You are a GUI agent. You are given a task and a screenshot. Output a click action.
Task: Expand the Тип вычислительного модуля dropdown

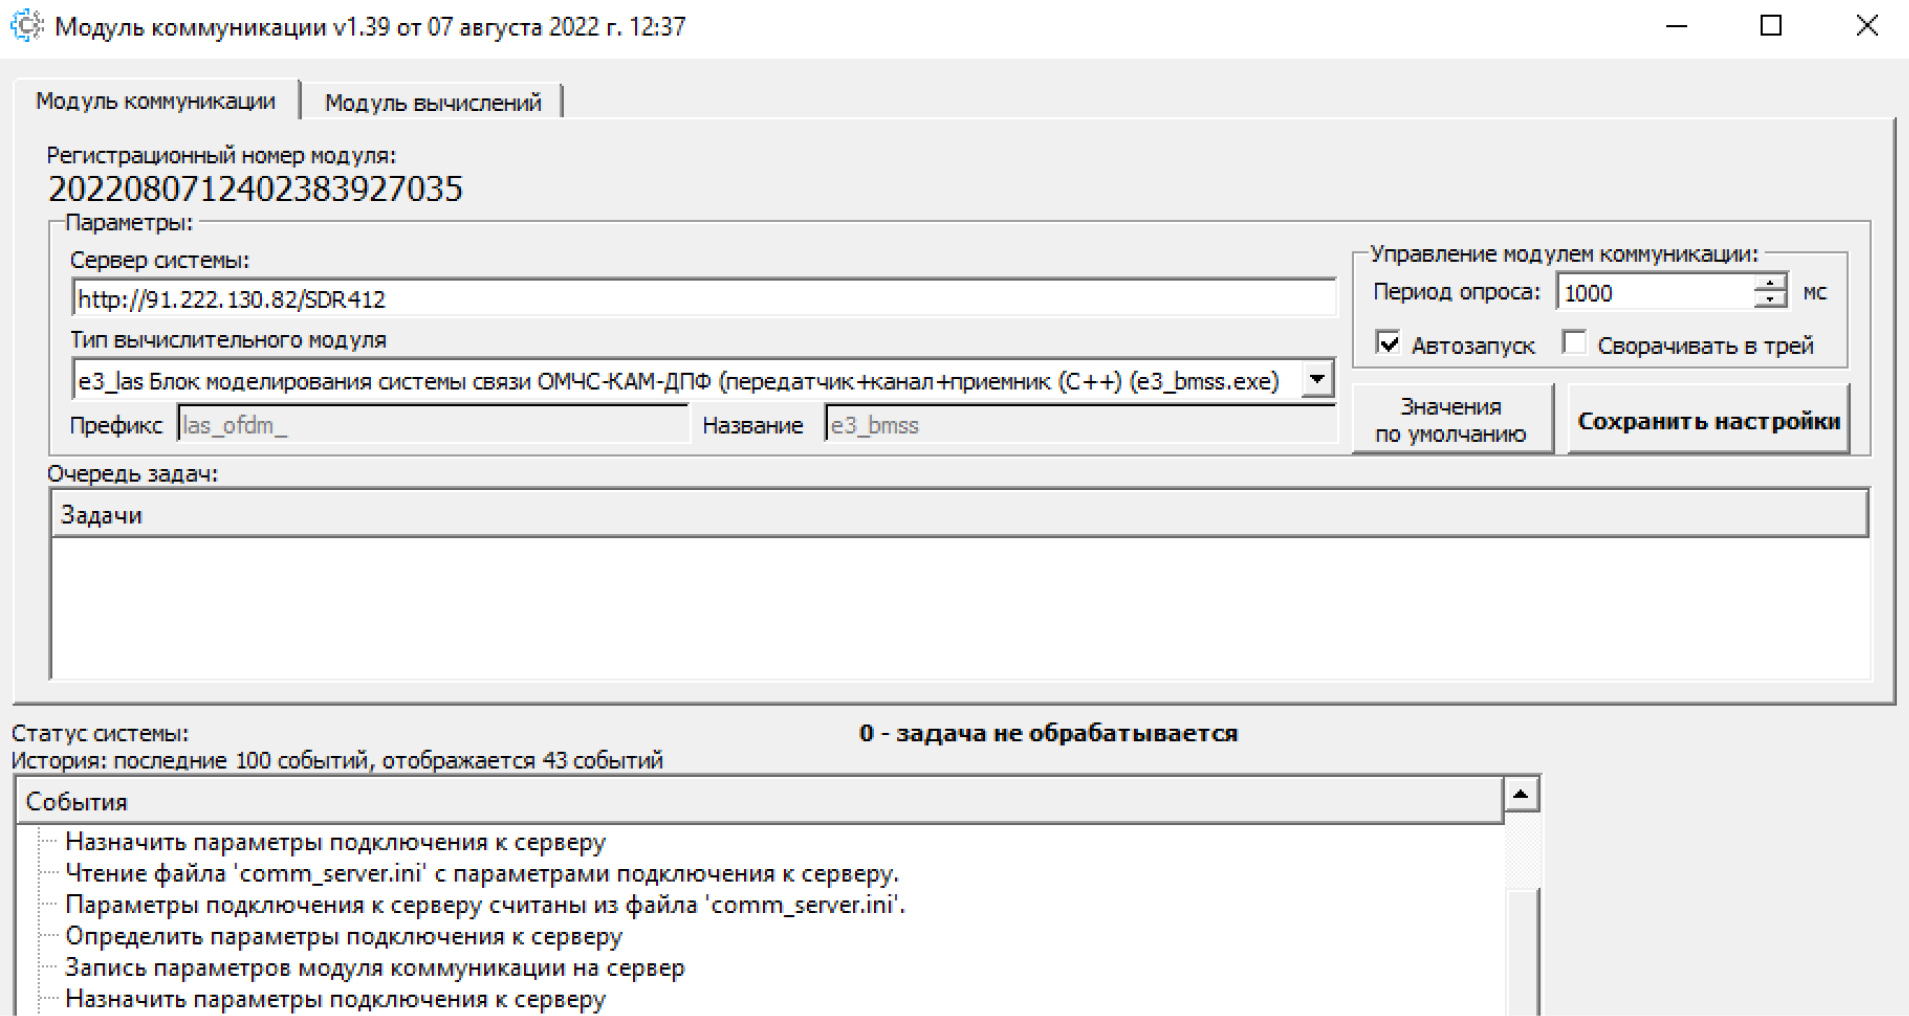[x=1317, y=380]
